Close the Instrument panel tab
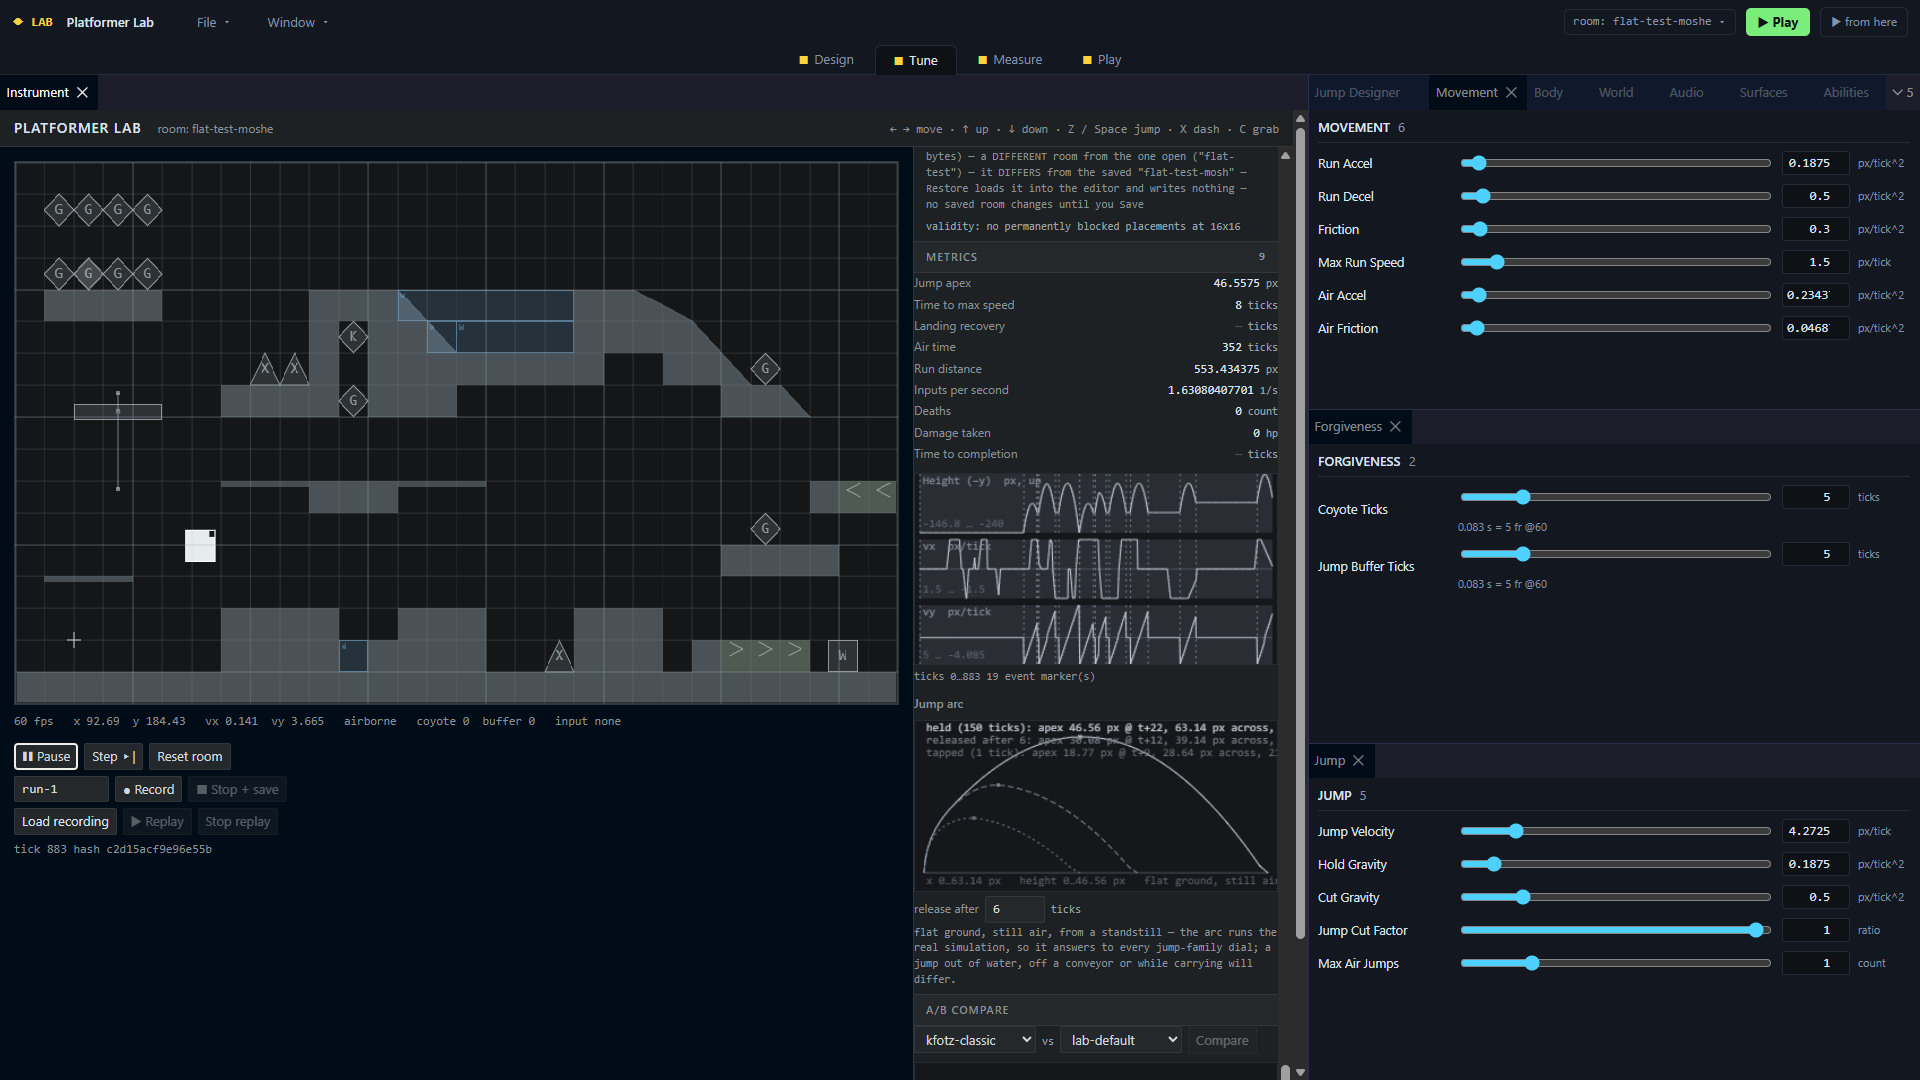This screenshot has width=1920, height=1080. pyautogui.click(x=82, y=93)
